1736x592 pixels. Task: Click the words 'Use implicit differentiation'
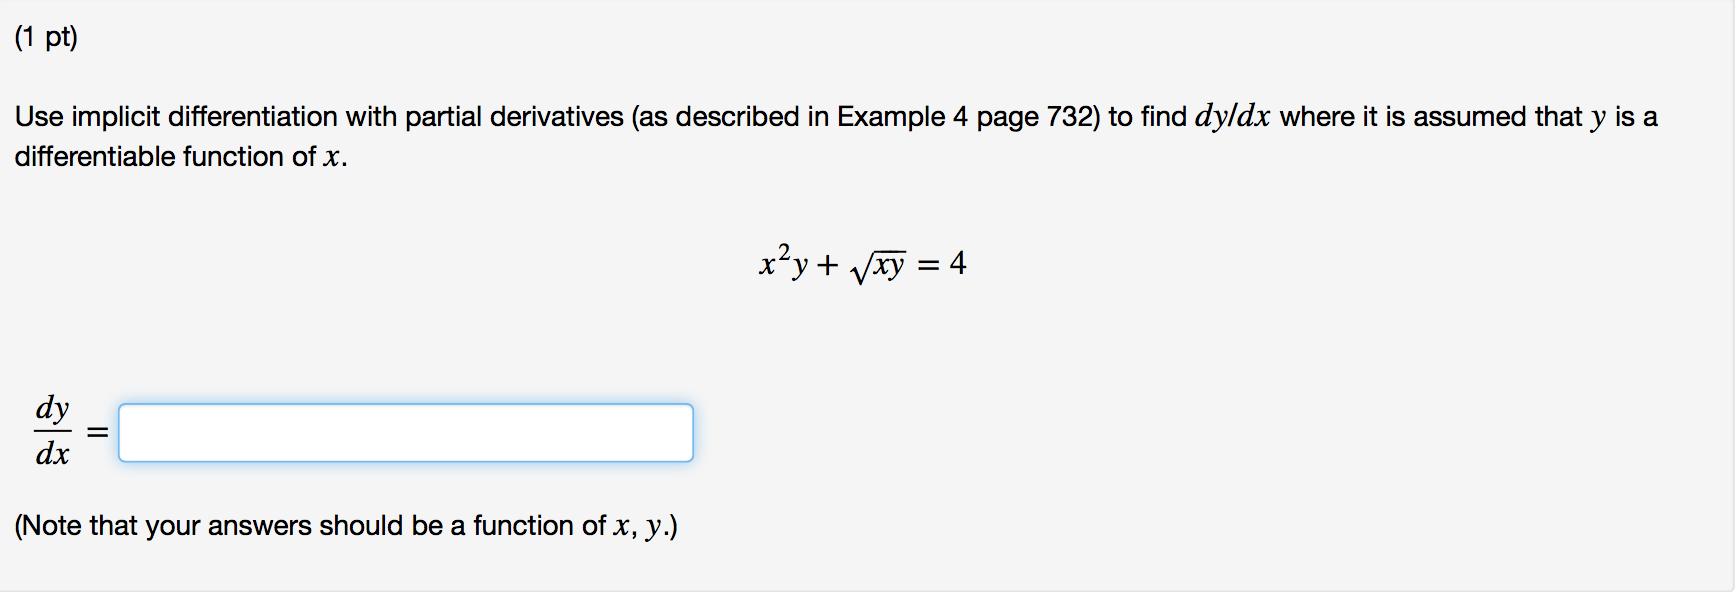176,117
